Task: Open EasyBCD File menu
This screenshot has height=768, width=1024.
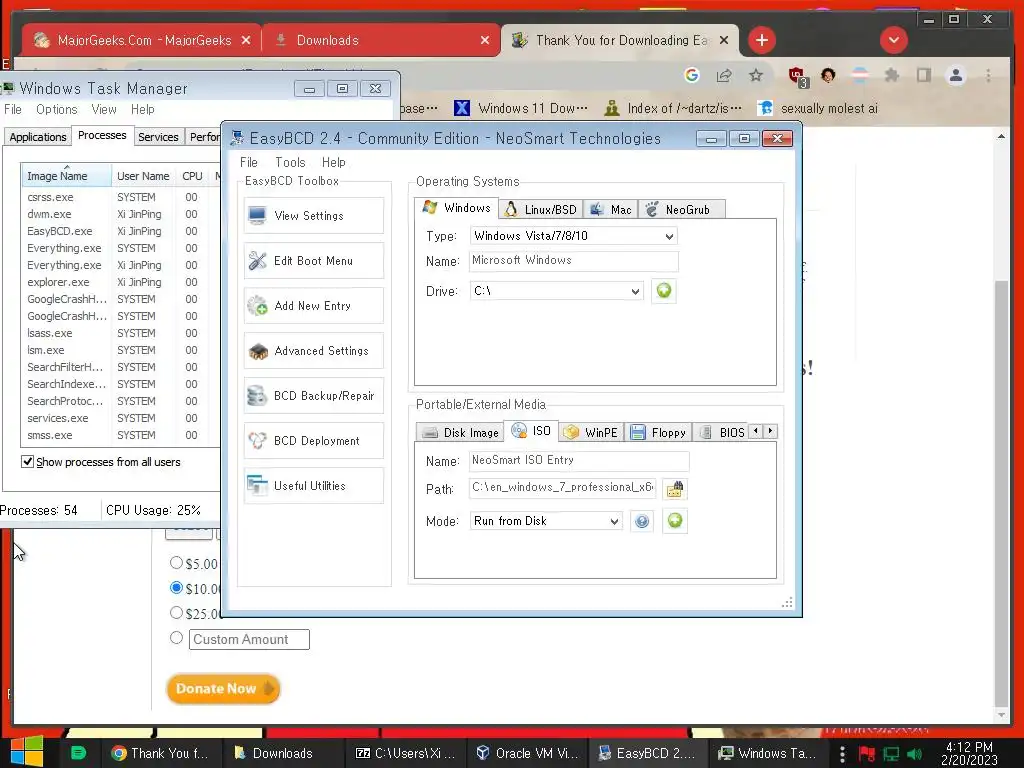Action: pos(248,162)
